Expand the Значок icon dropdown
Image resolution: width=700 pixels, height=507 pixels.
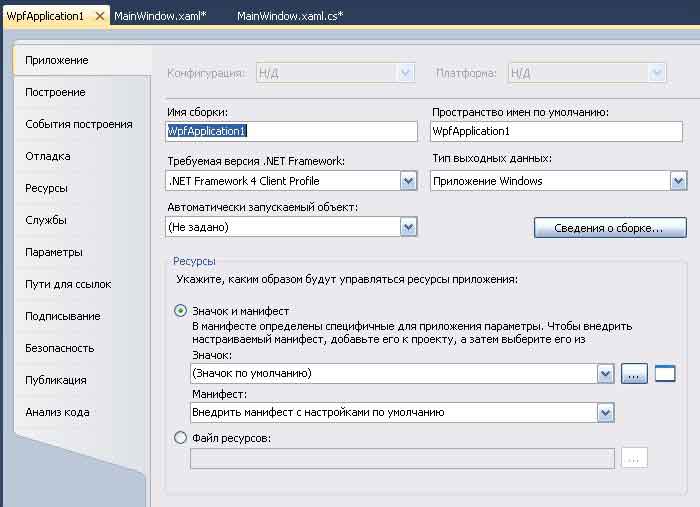(605, 374)
